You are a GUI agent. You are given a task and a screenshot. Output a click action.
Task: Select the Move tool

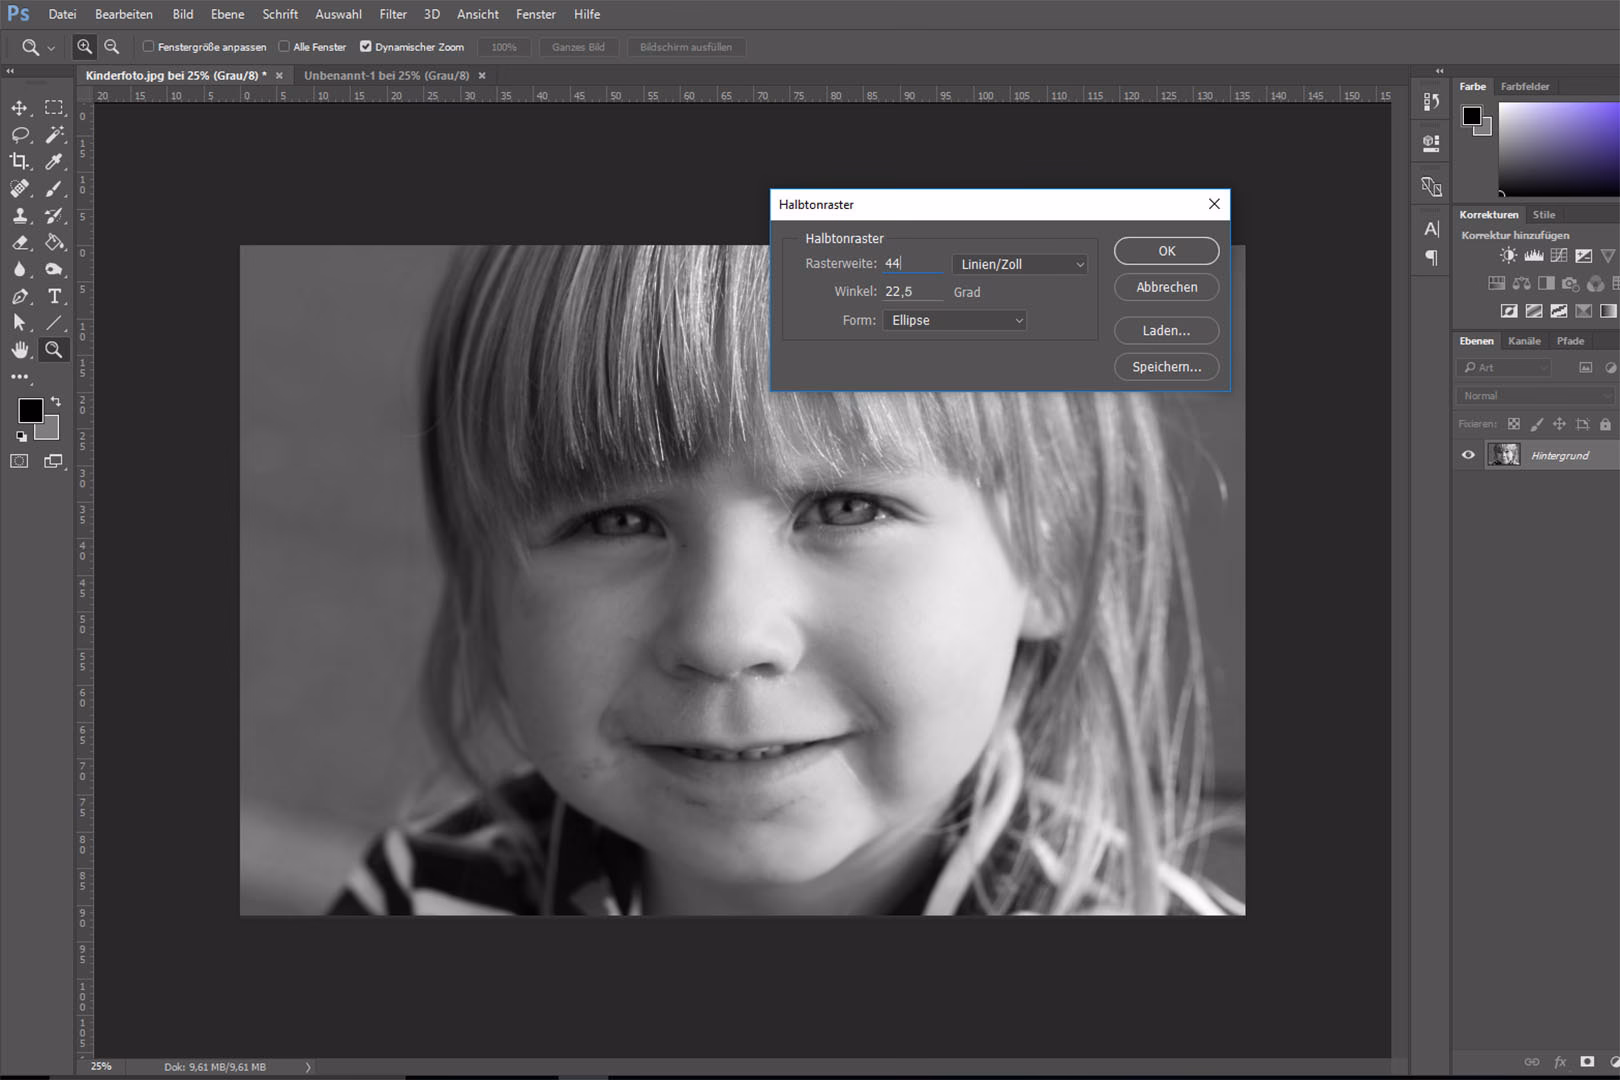coord(19,108)
